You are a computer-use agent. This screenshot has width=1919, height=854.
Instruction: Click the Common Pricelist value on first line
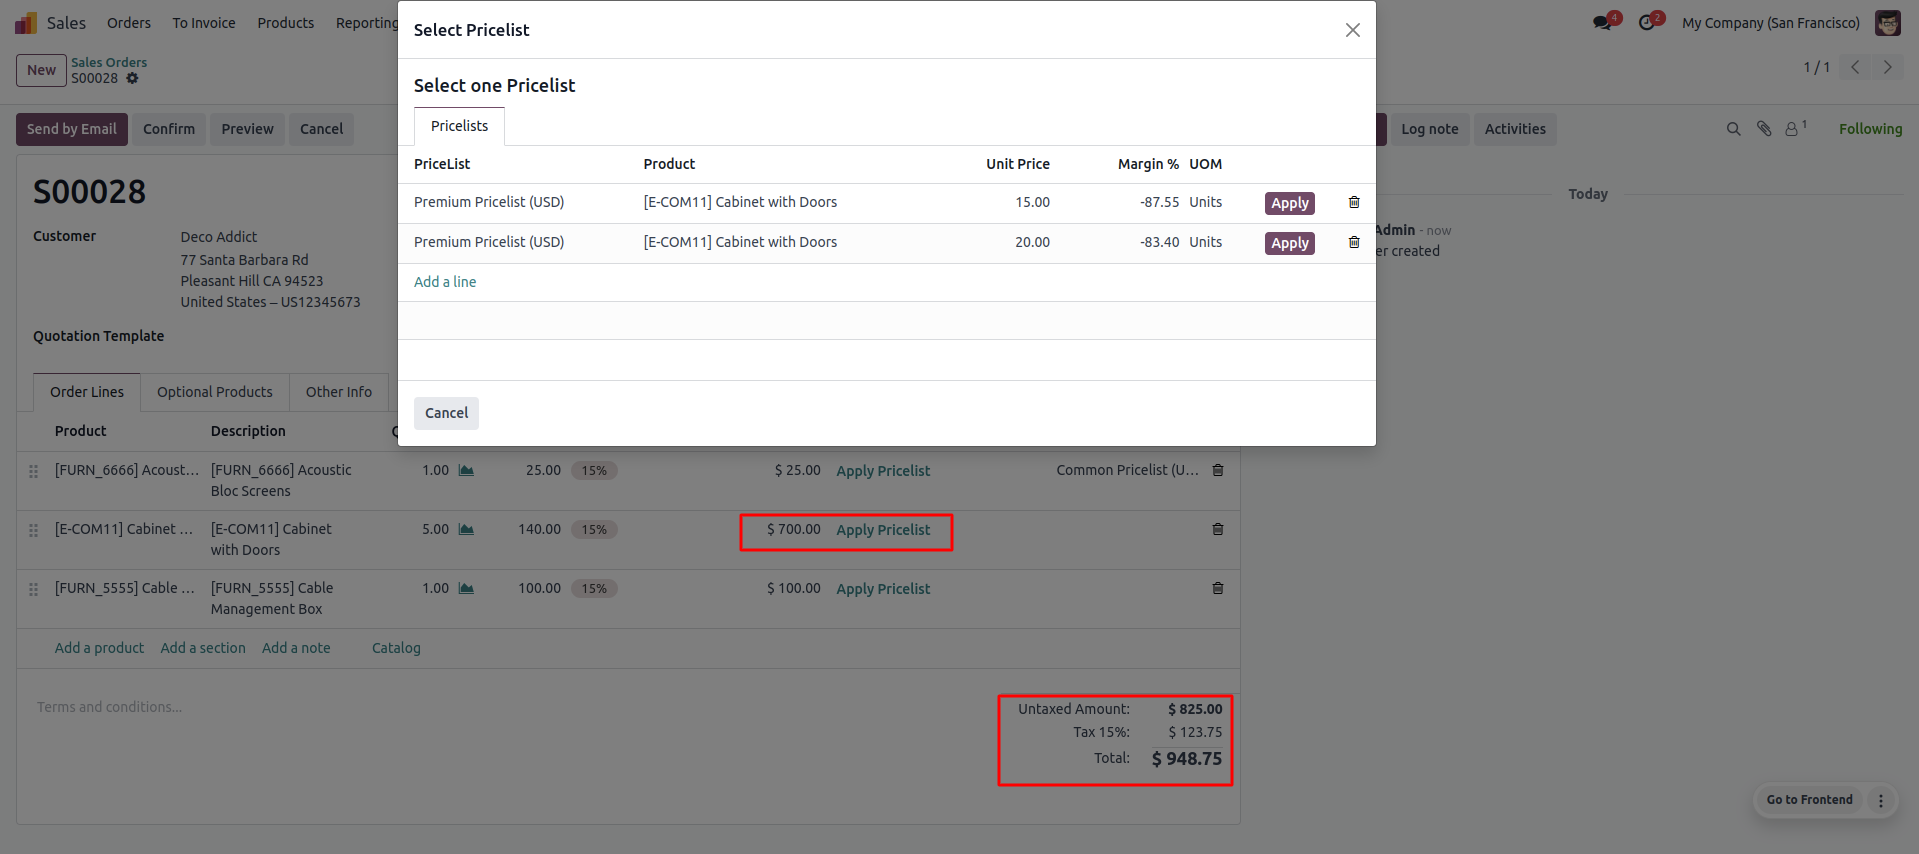pyautogui.click(x=1127, y=470)
